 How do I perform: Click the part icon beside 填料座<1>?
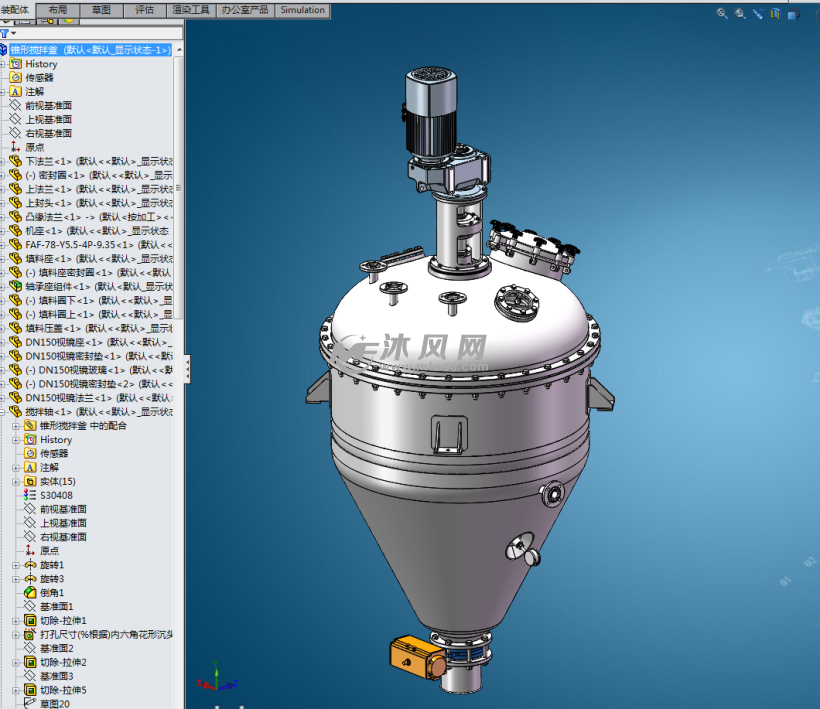click(16, 258)
